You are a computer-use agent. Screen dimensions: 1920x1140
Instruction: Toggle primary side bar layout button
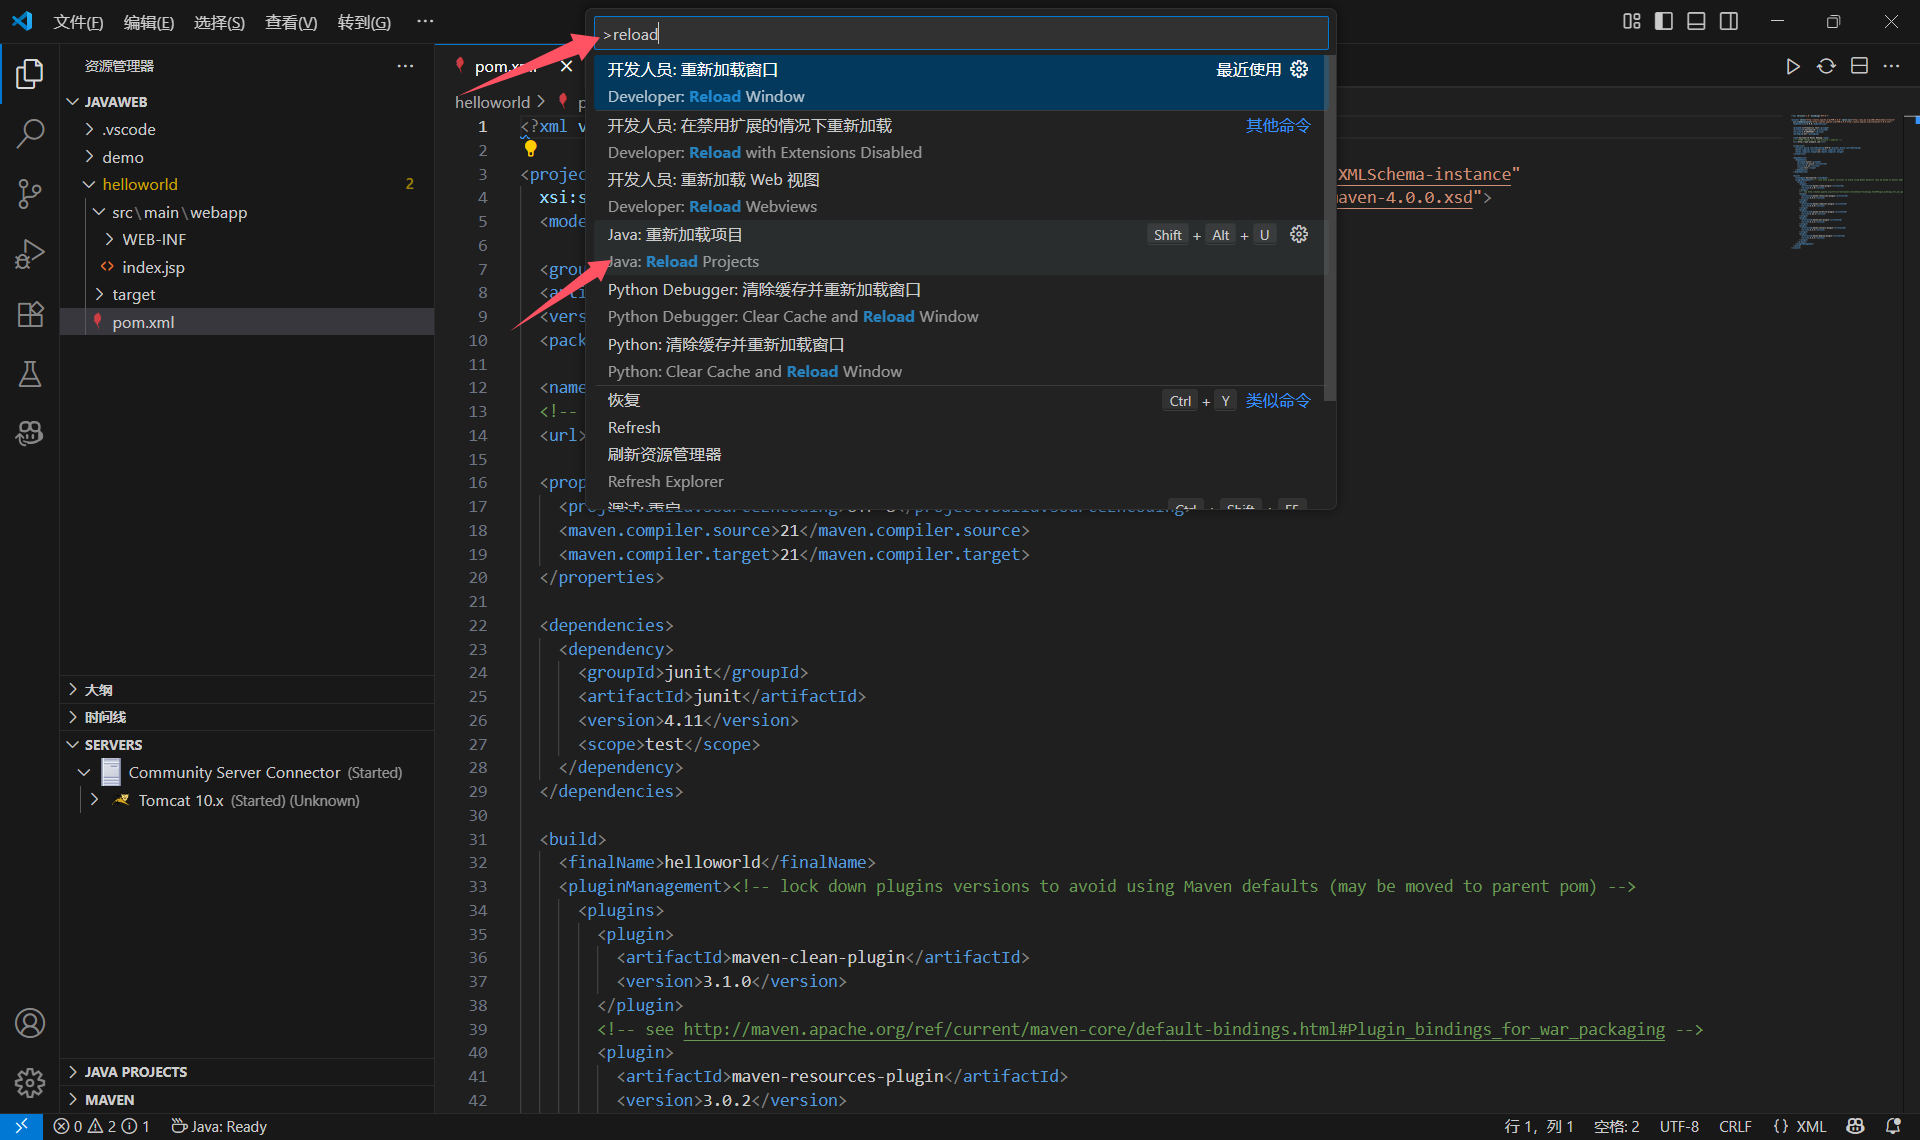pyautogui.click(x=1664, y=21)
